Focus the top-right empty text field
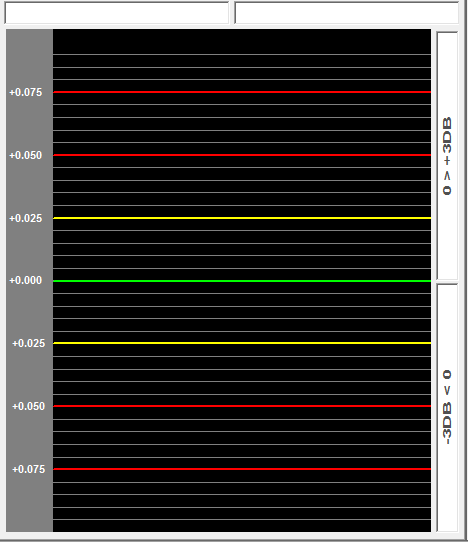This screenshot has height=542, width=468. coord(347,13)
